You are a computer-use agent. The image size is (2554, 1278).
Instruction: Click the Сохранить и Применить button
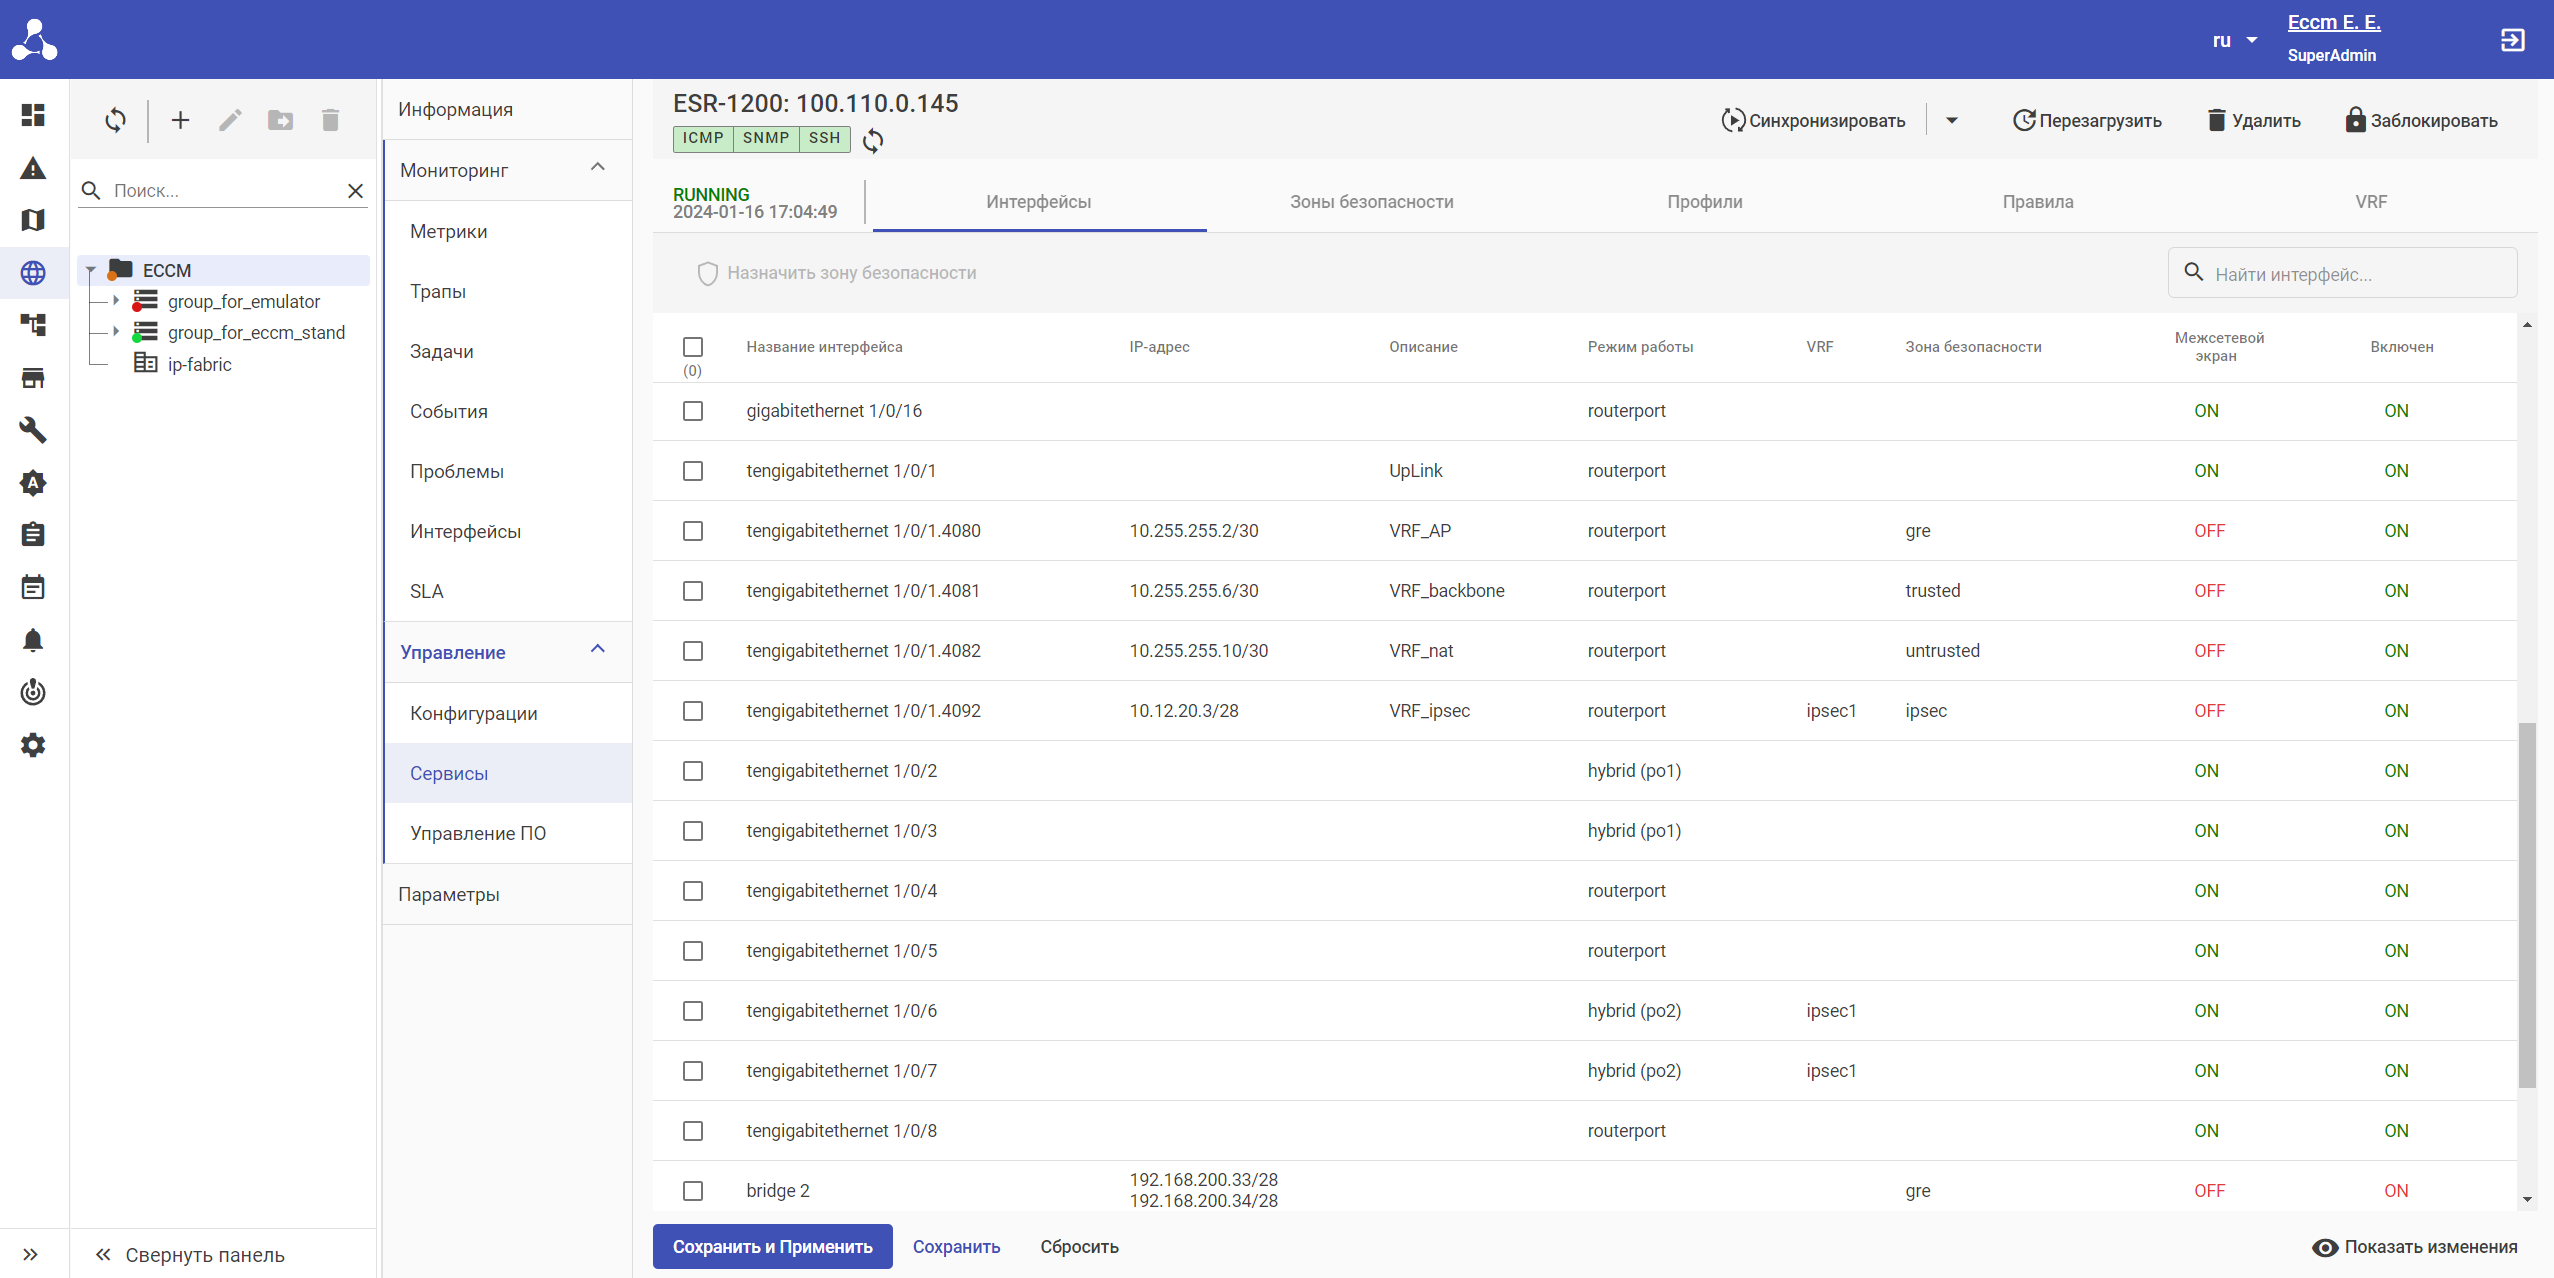pos(772,1246)
